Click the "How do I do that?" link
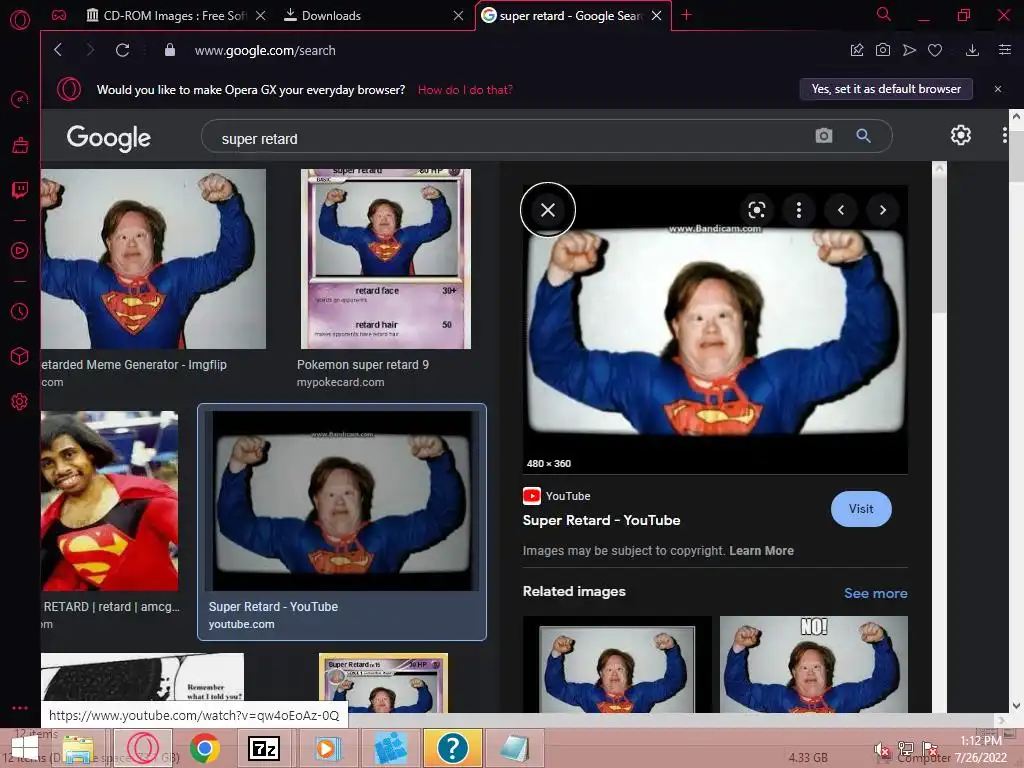 (x=465, y=89)
